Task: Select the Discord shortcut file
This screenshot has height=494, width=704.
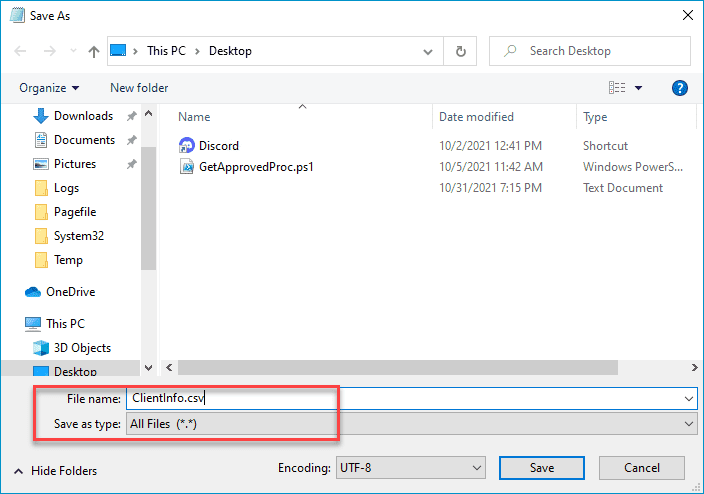Action: point(219,146)
